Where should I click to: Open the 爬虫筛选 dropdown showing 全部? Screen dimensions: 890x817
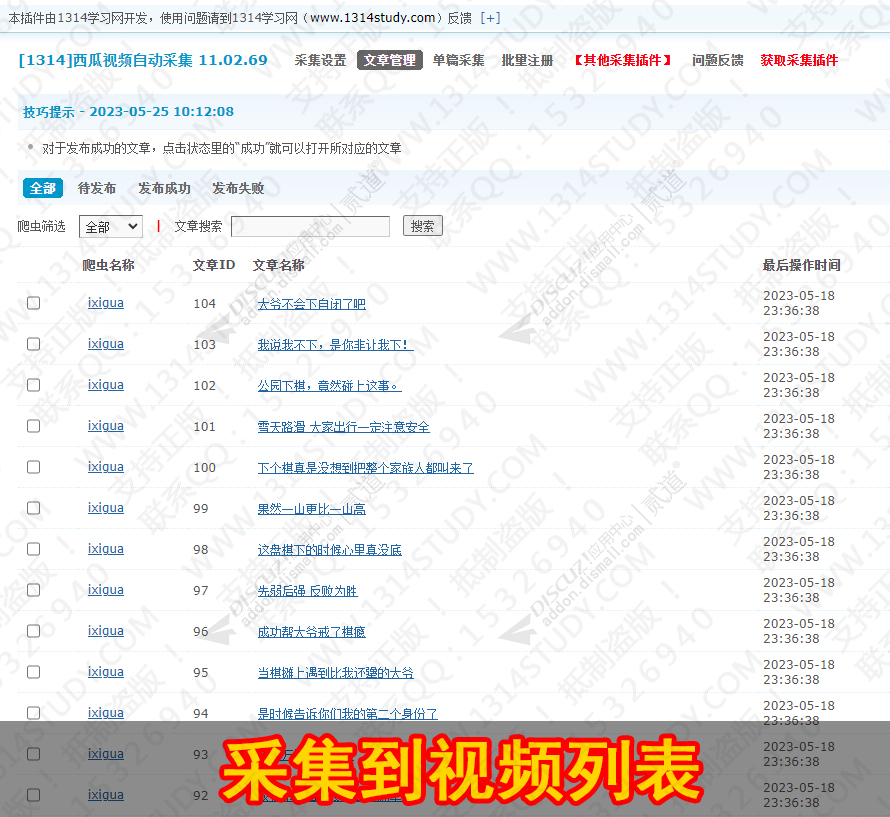(x=111, y=227)
